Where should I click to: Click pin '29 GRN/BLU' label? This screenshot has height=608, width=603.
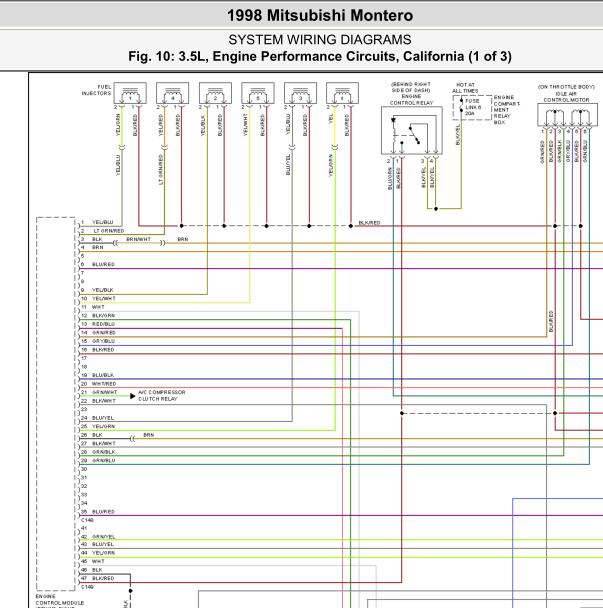click(98, 461)
